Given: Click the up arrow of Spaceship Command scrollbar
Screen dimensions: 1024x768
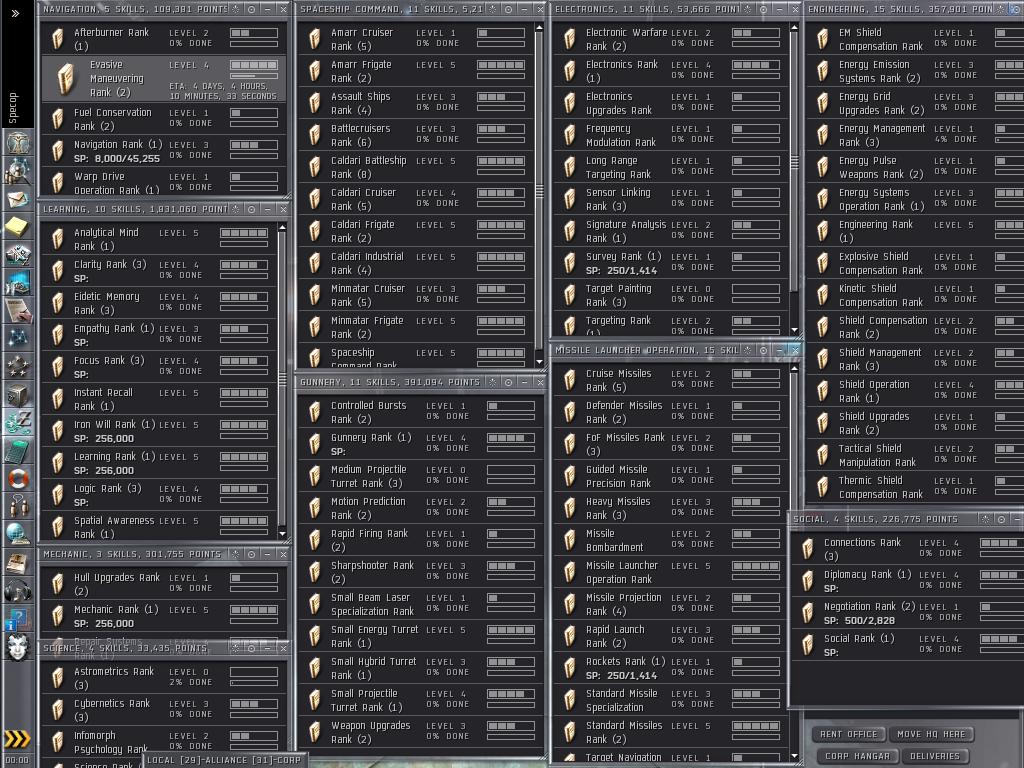Looking at the screenshot, I should click(539, 28).
